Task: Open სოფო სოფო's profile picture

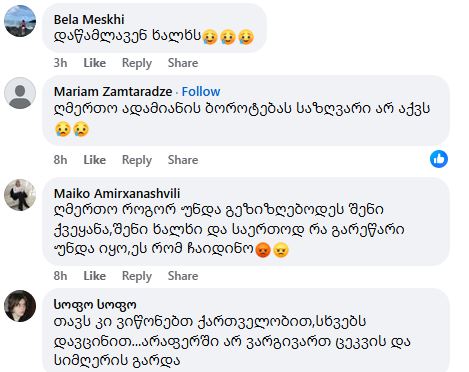Action: 20,306
